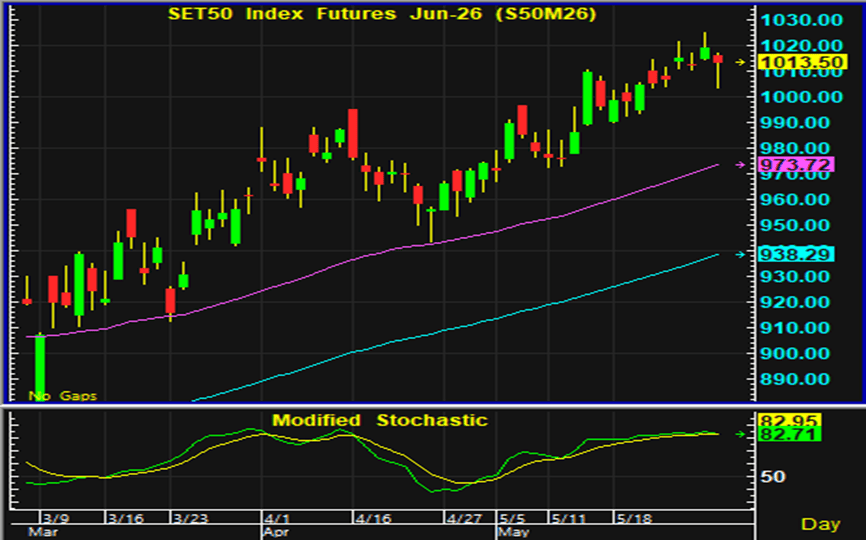Click the tall green candle at chart start

point(40,367)
